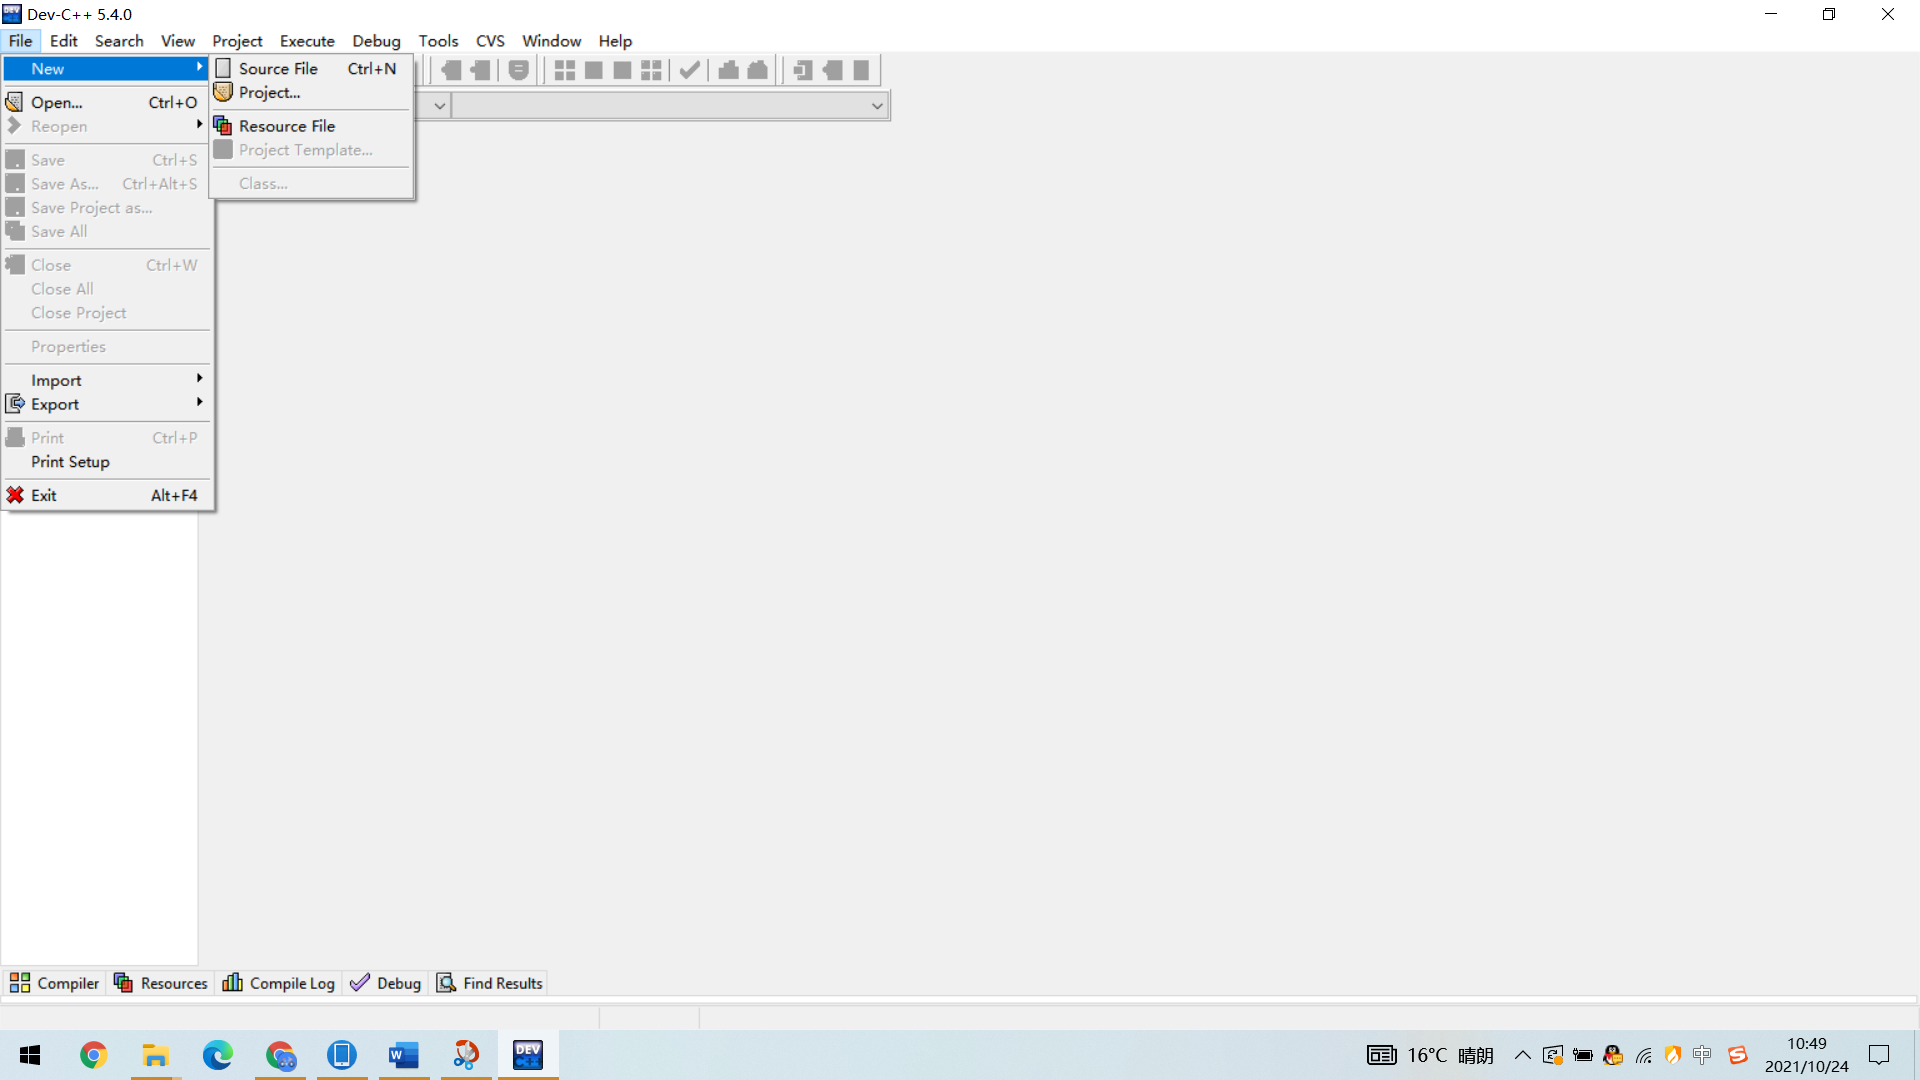Click Open... in File menu
This screenshot has height=1080, width=1920.
point(57,102)
